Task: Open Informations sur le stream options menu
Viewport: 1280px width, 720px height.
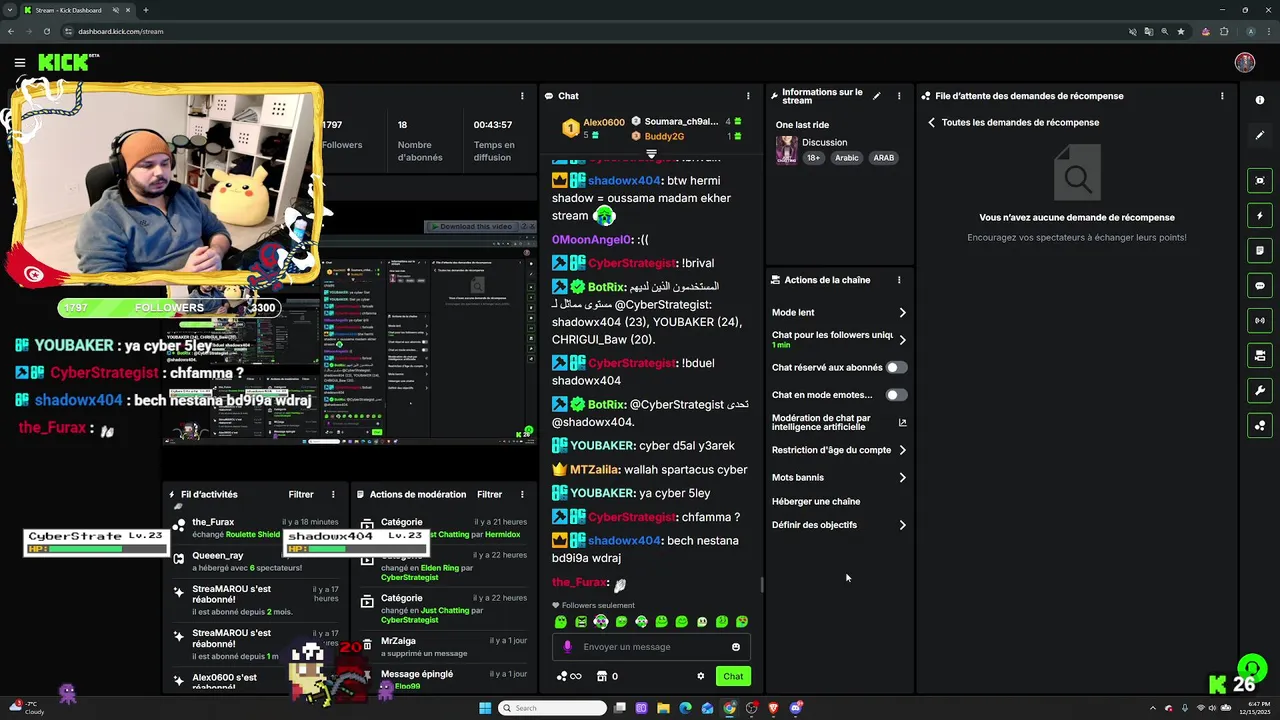Action: [898, 96]
